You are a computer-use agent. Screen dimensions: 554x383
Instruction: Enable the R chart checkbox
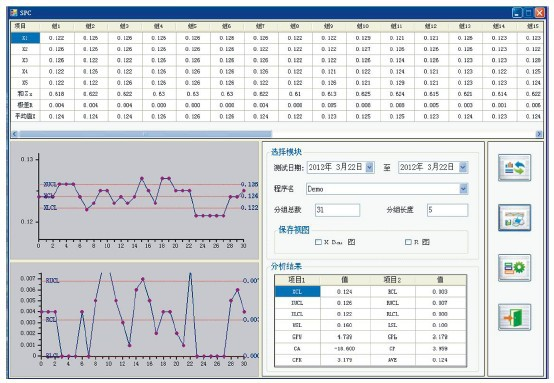(408, 242)
